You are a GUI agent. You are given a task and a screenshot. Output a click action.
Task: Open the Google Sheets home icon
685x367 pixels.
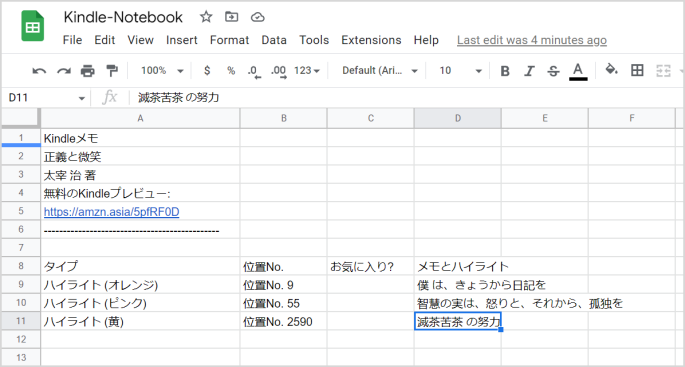[33, 26]
